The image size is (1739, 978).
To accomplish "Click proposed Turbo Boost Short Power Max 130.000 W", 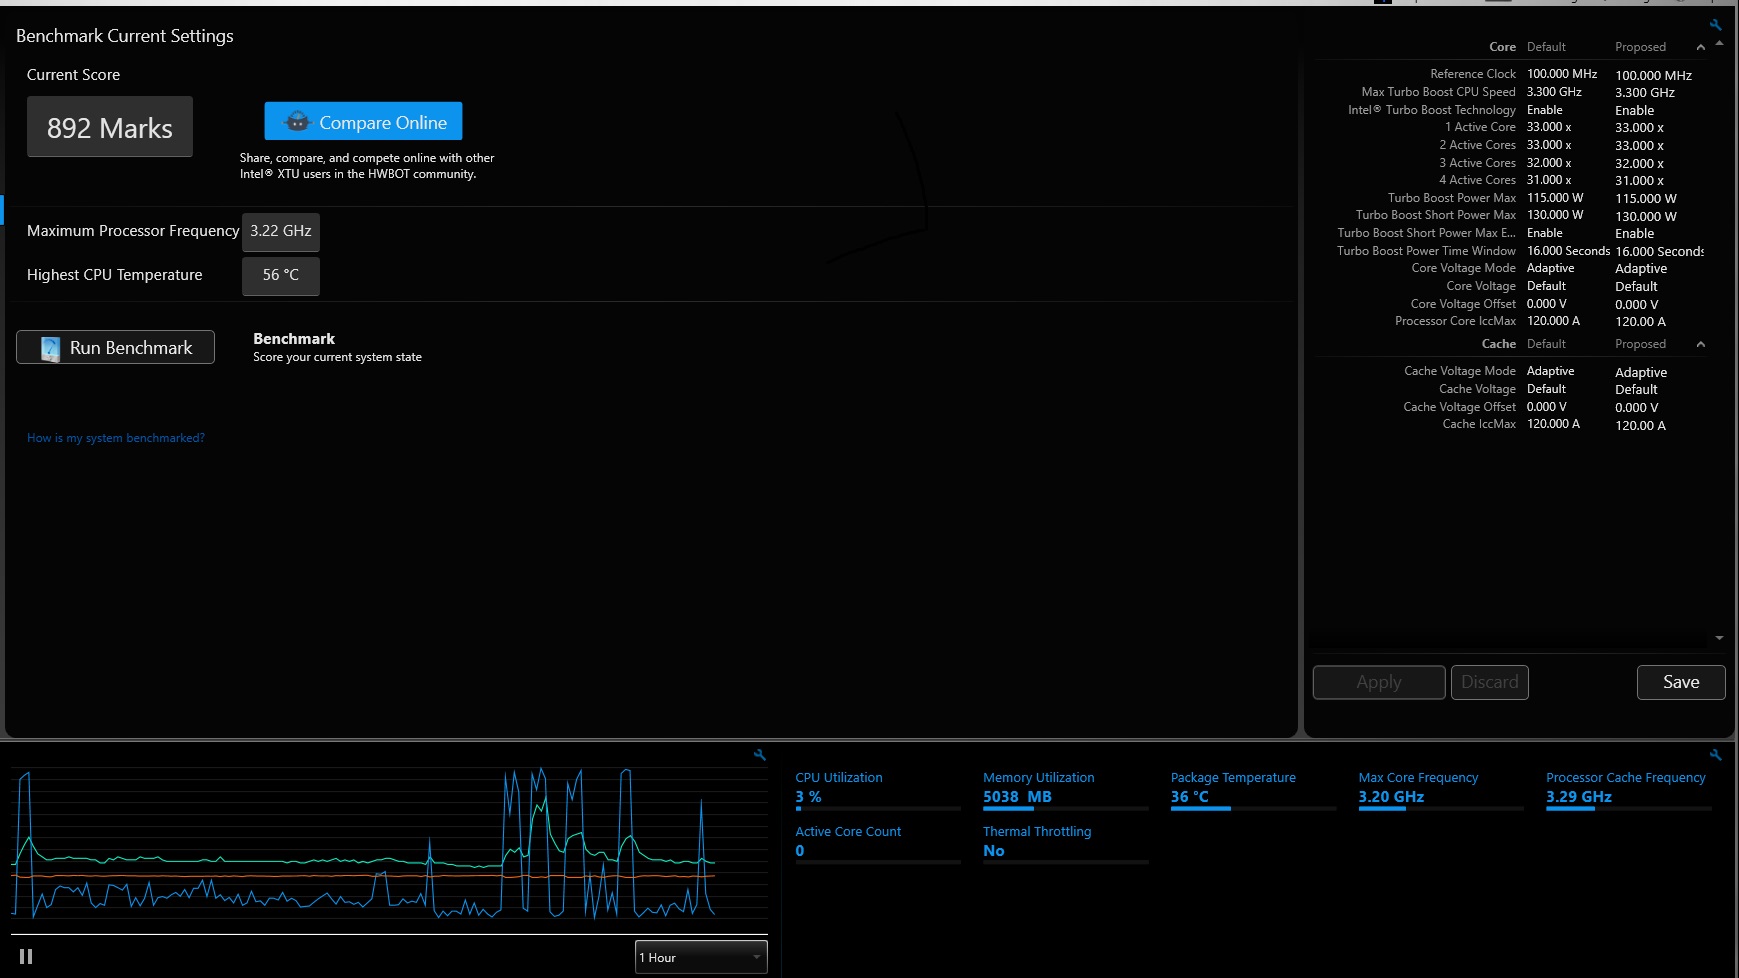I will pyautogui.click(x=1646, y=216).
